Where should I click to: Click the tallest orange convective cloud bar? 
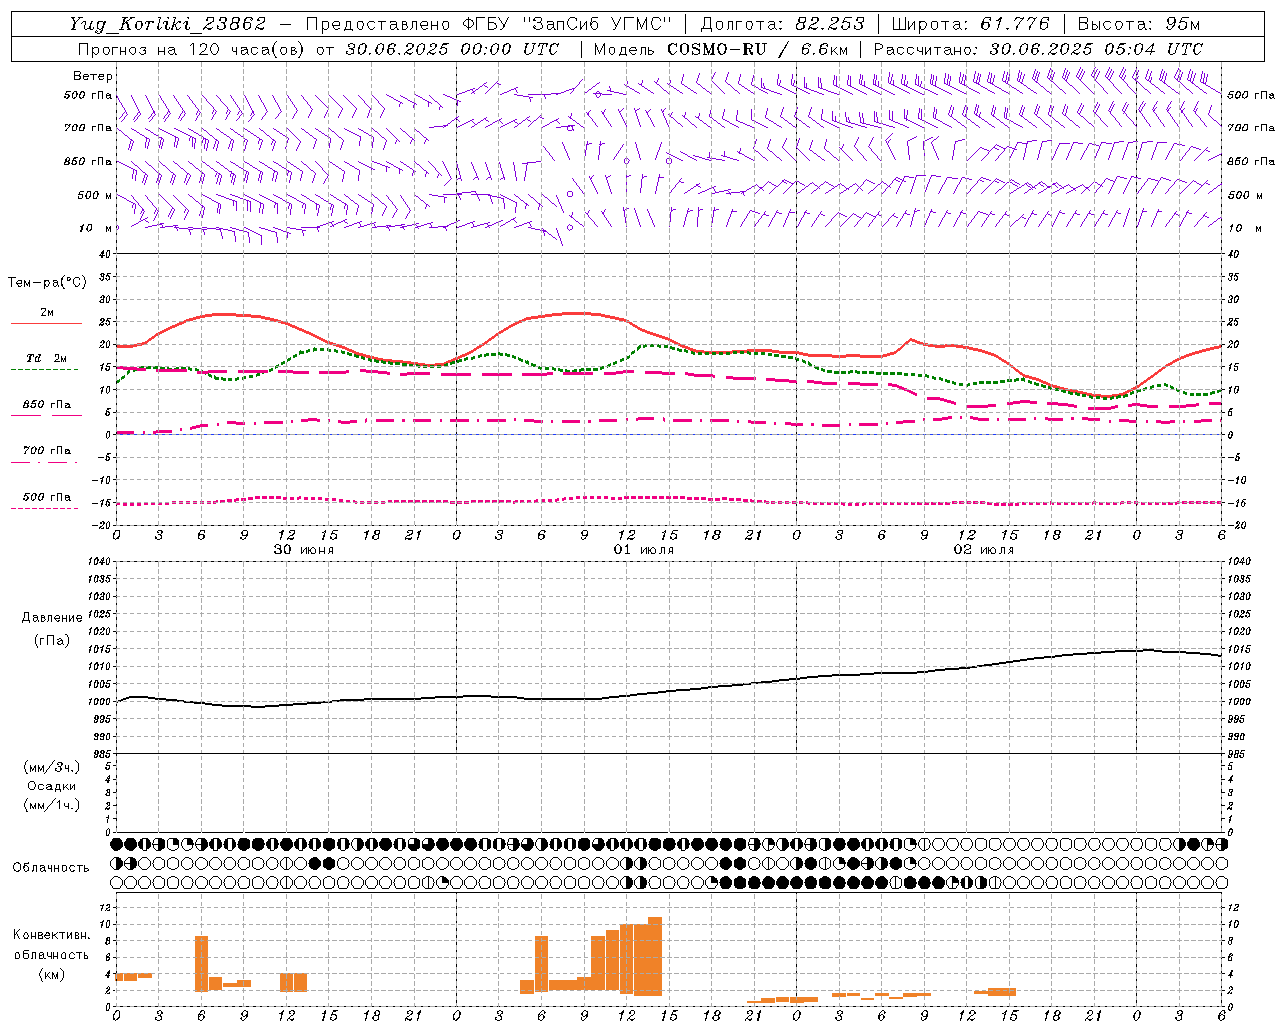(655, 956)
